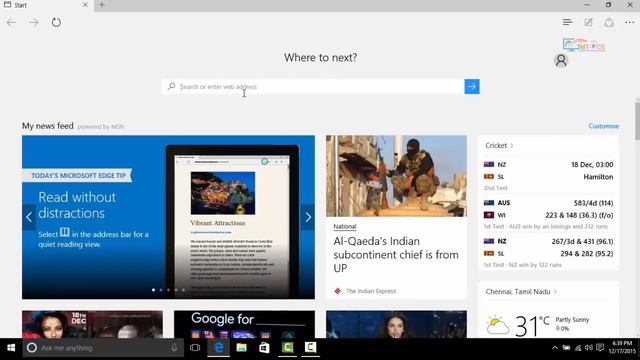This screenshot has height=360, width=640.
Task: Click the user profile avatar icon
Action: point(561,60)
